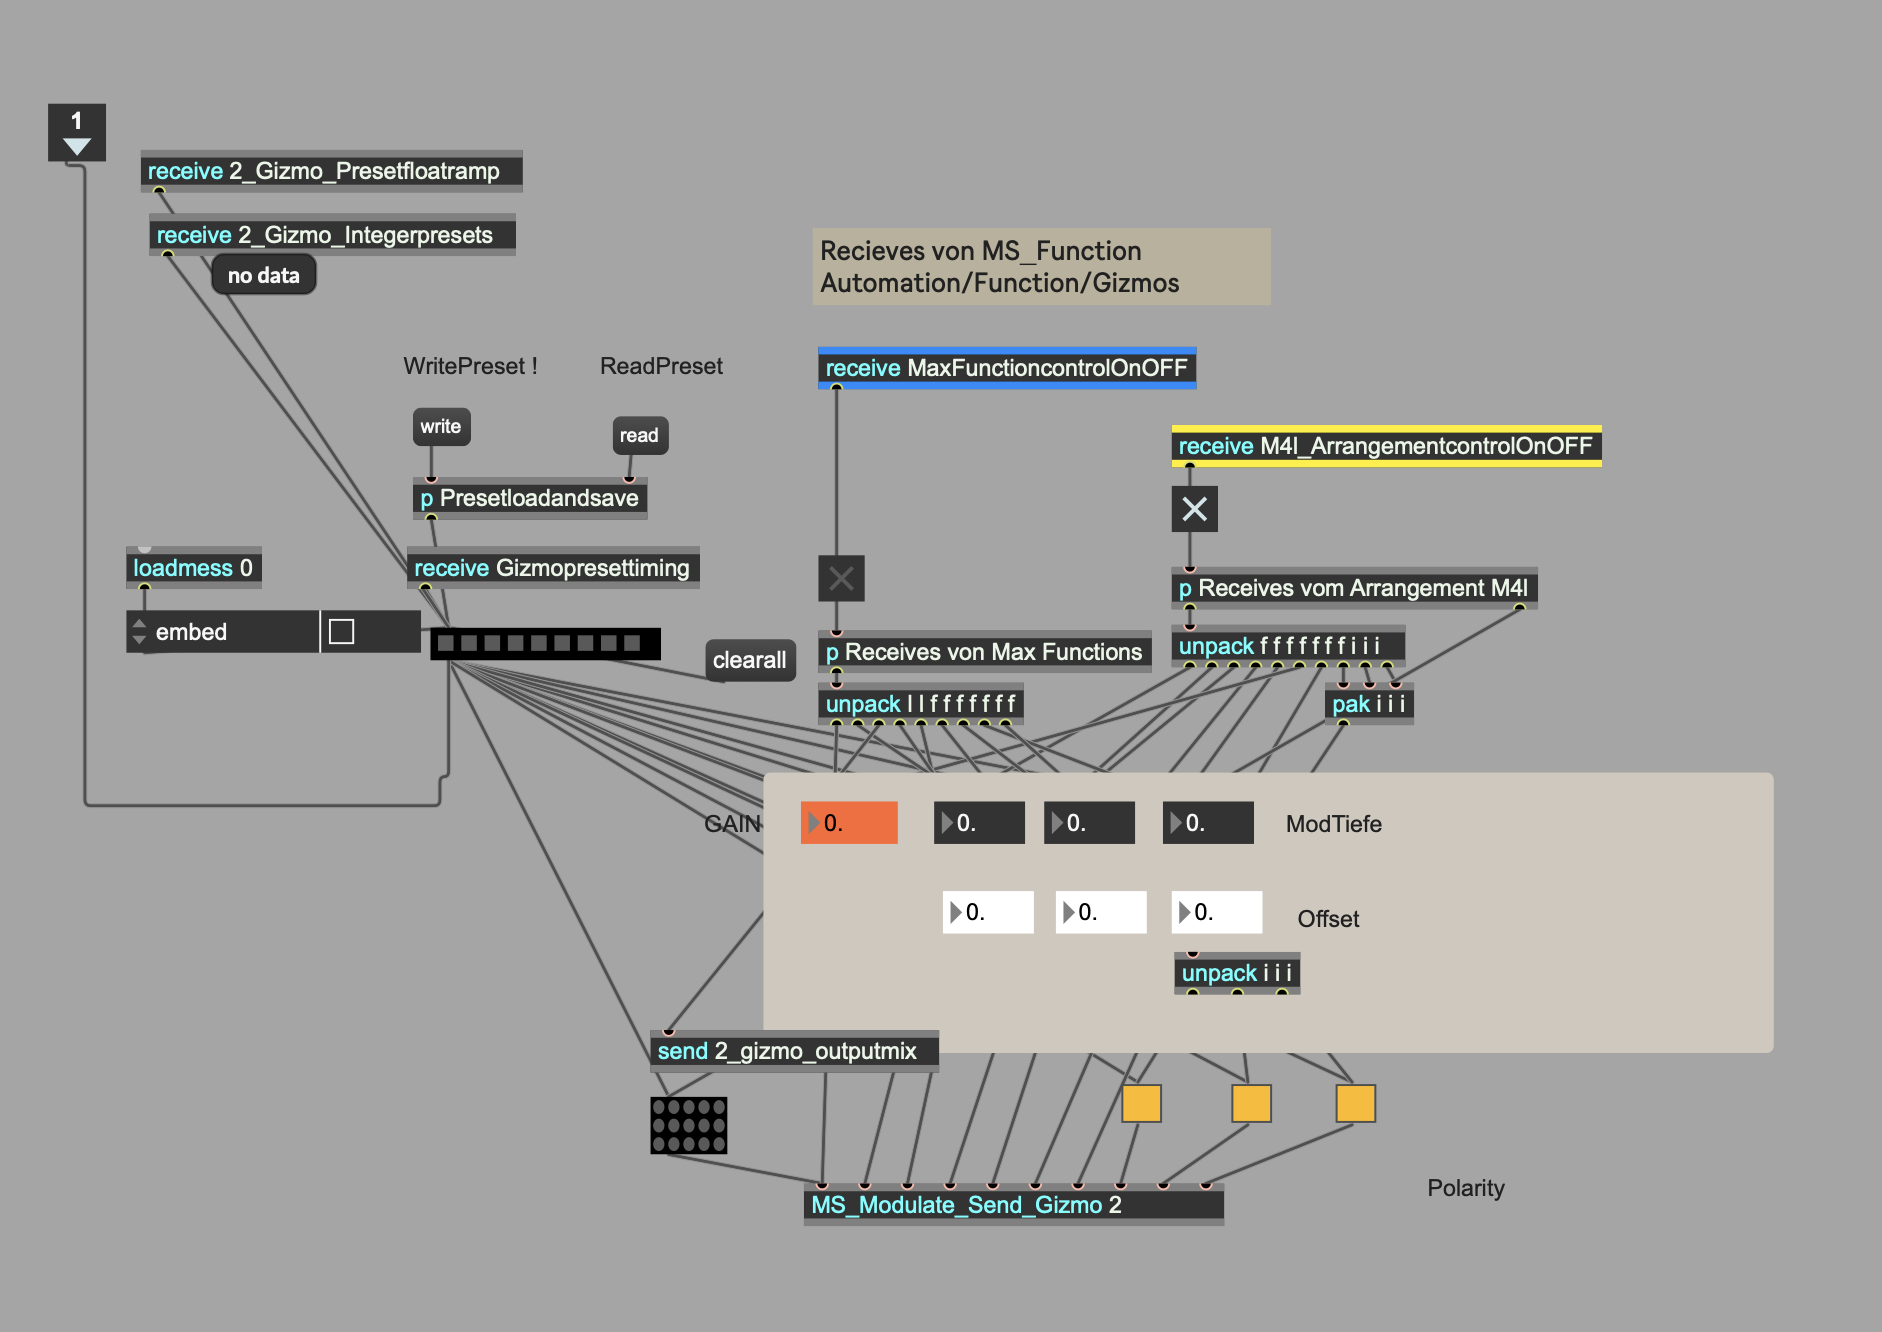Screen dimensions: 1882x1332
Task: Click the ReadPreset comment label
Action: pyautogui.click(x=661, y=366)
